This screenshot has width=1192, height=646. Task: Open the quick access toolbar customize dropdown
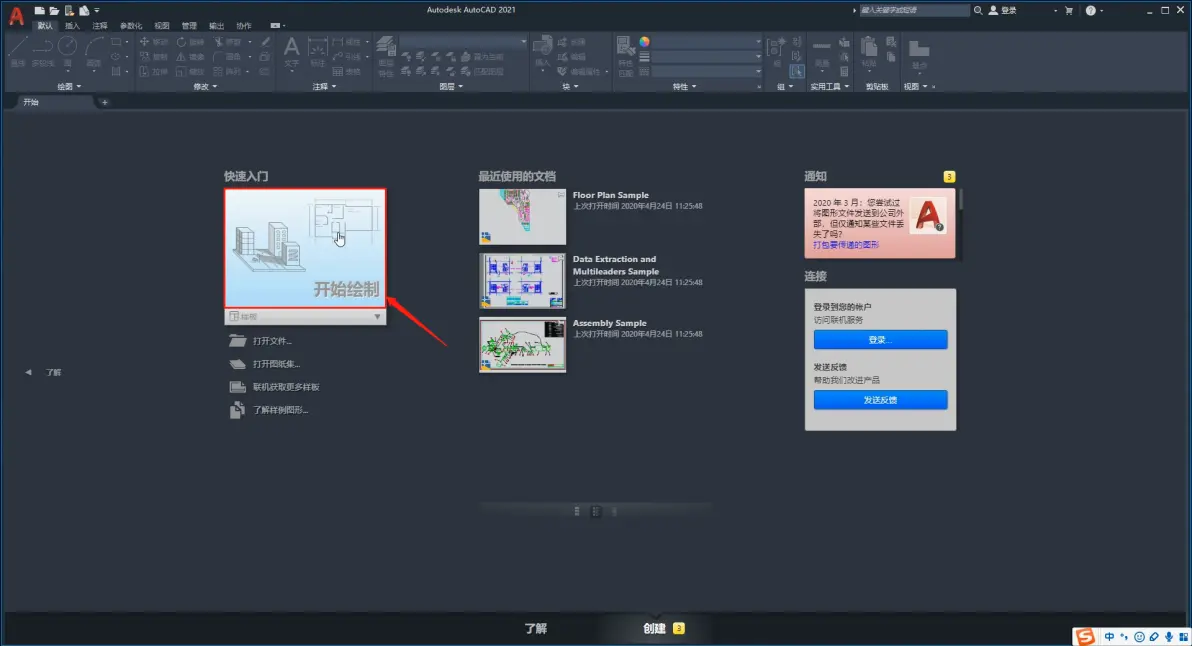97,11
